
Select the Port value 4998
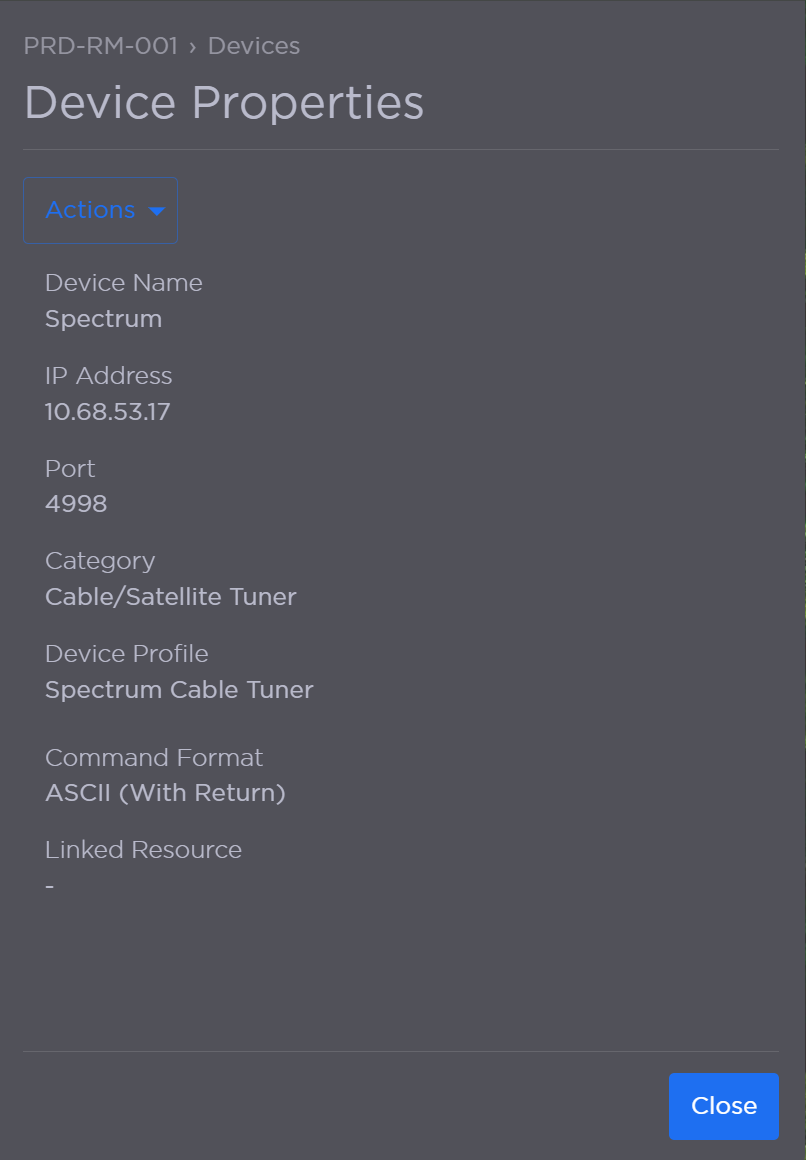76,504
